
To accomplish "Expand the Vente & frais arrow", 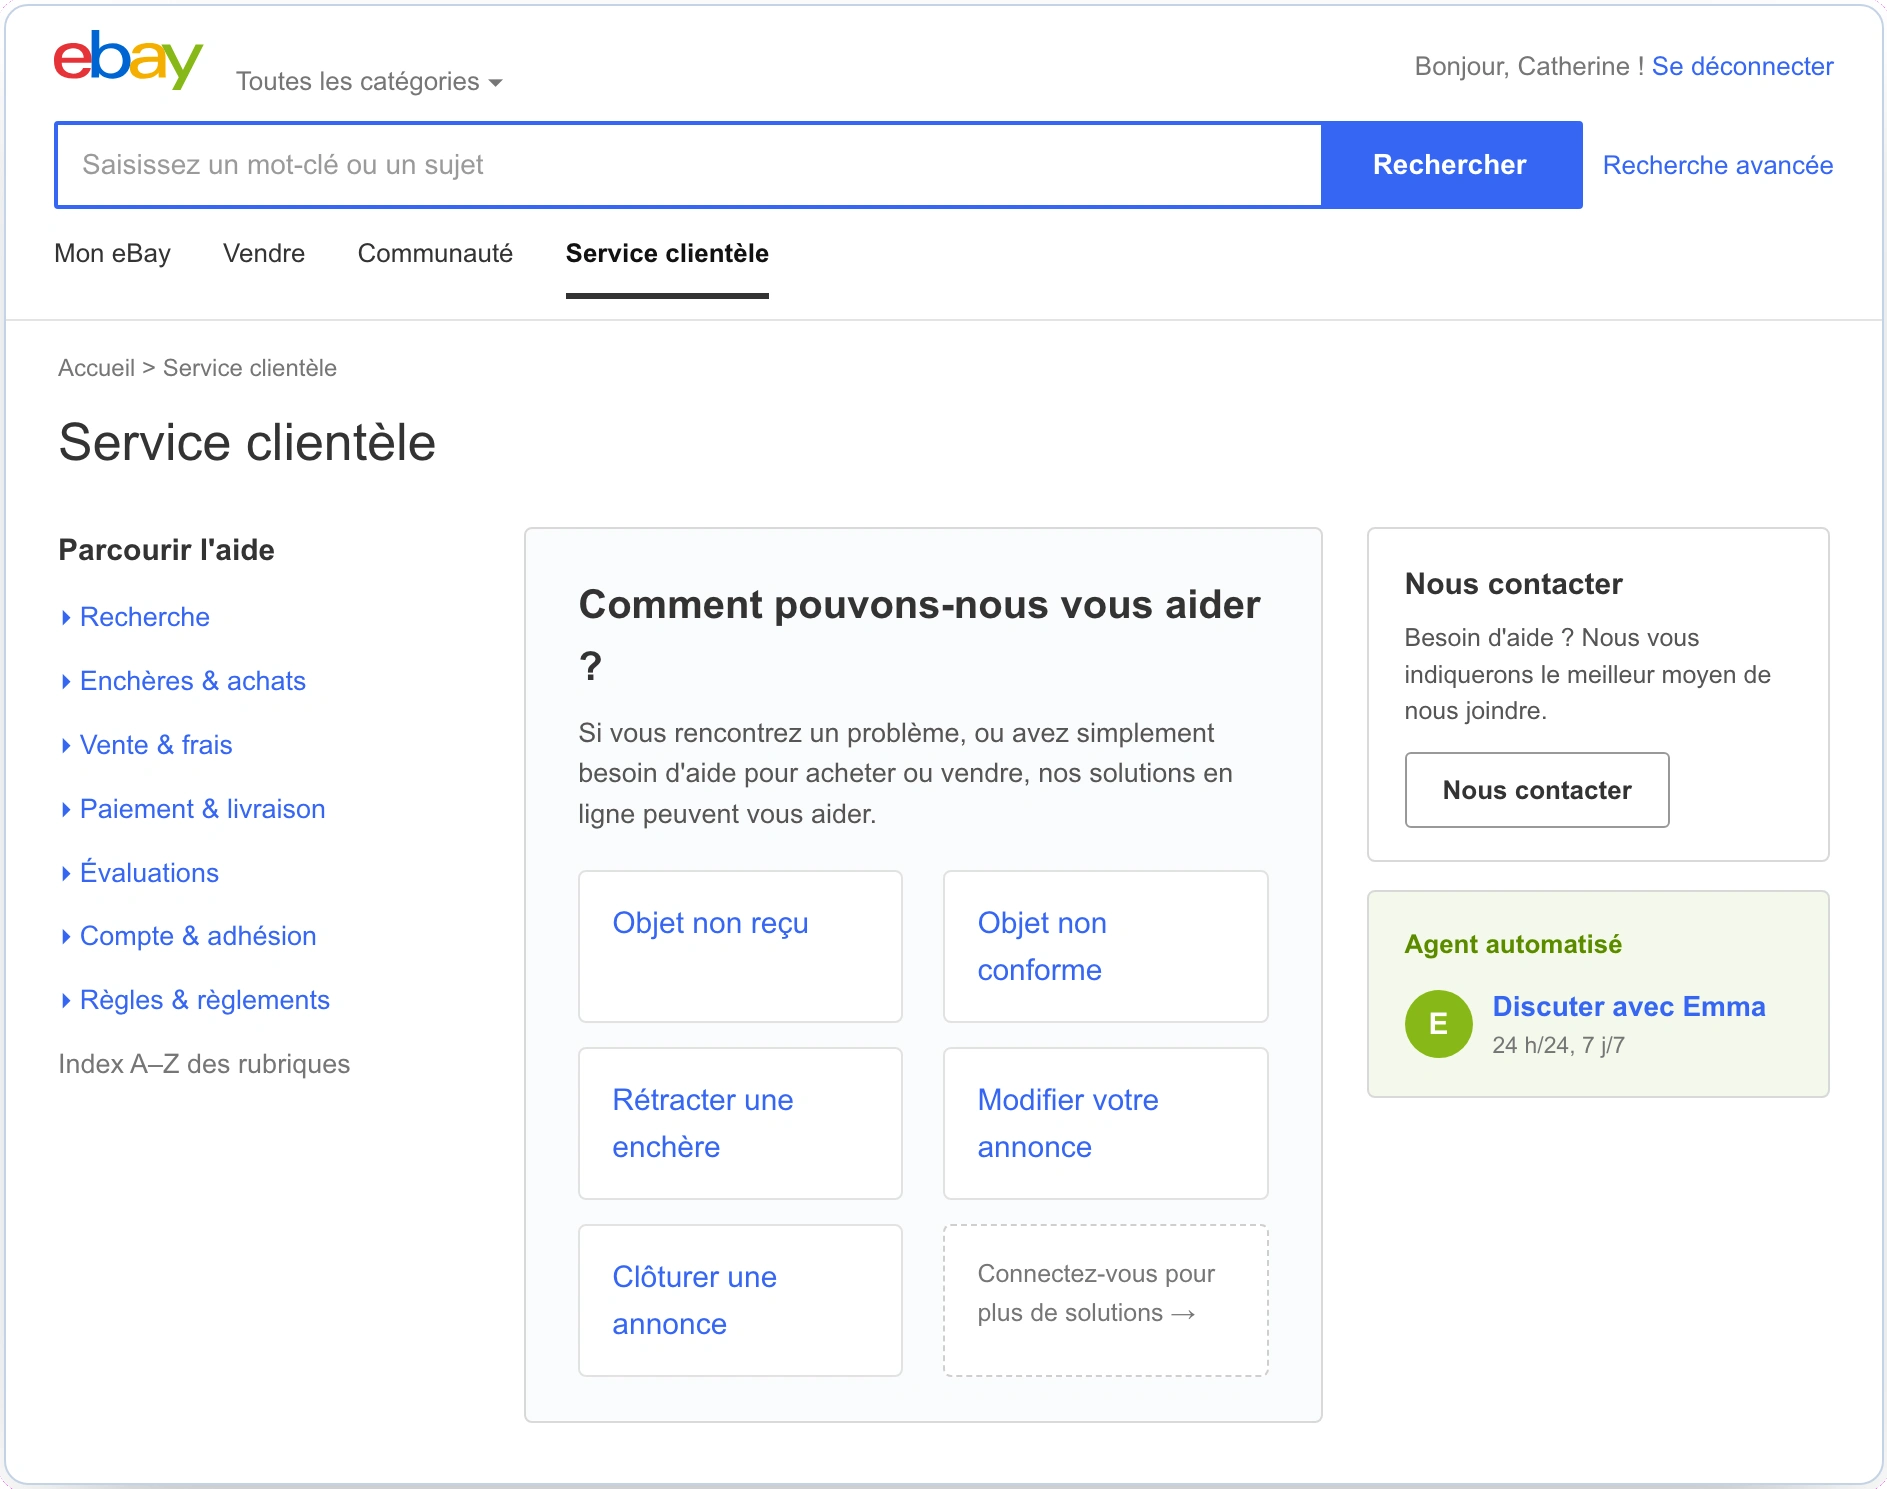I will (x=66, y=746).
